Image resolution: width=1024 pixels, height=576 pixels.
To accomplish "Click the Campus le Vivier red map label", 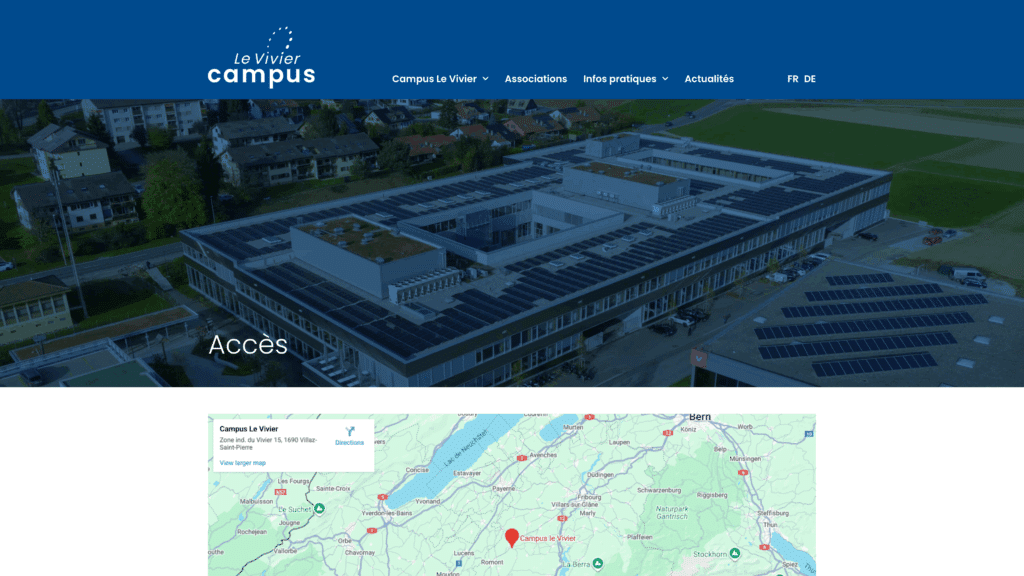I will [x=548, y=539].
